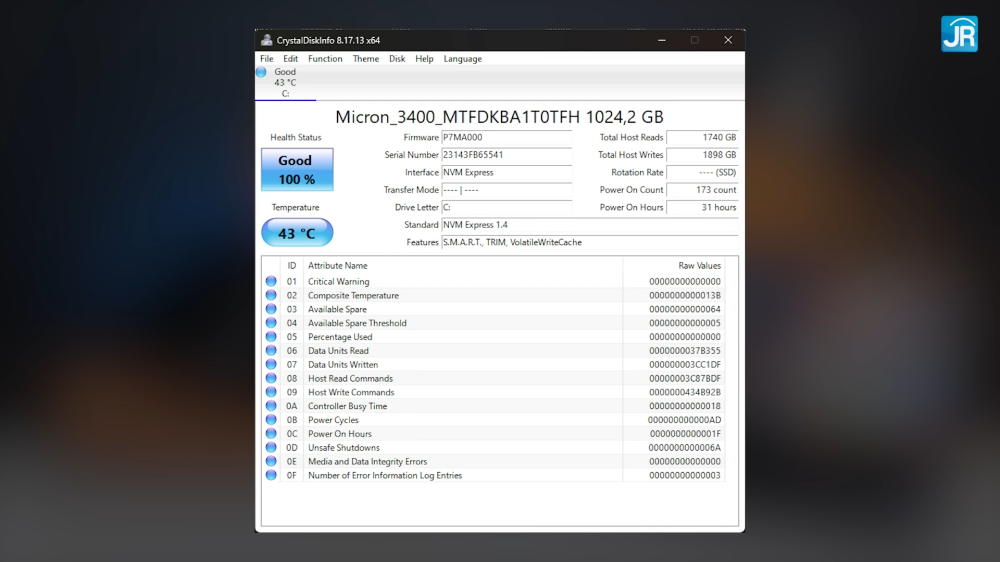Click status orb for Data Units Written row
This screenshot has height=562, width=1000.
271,364
